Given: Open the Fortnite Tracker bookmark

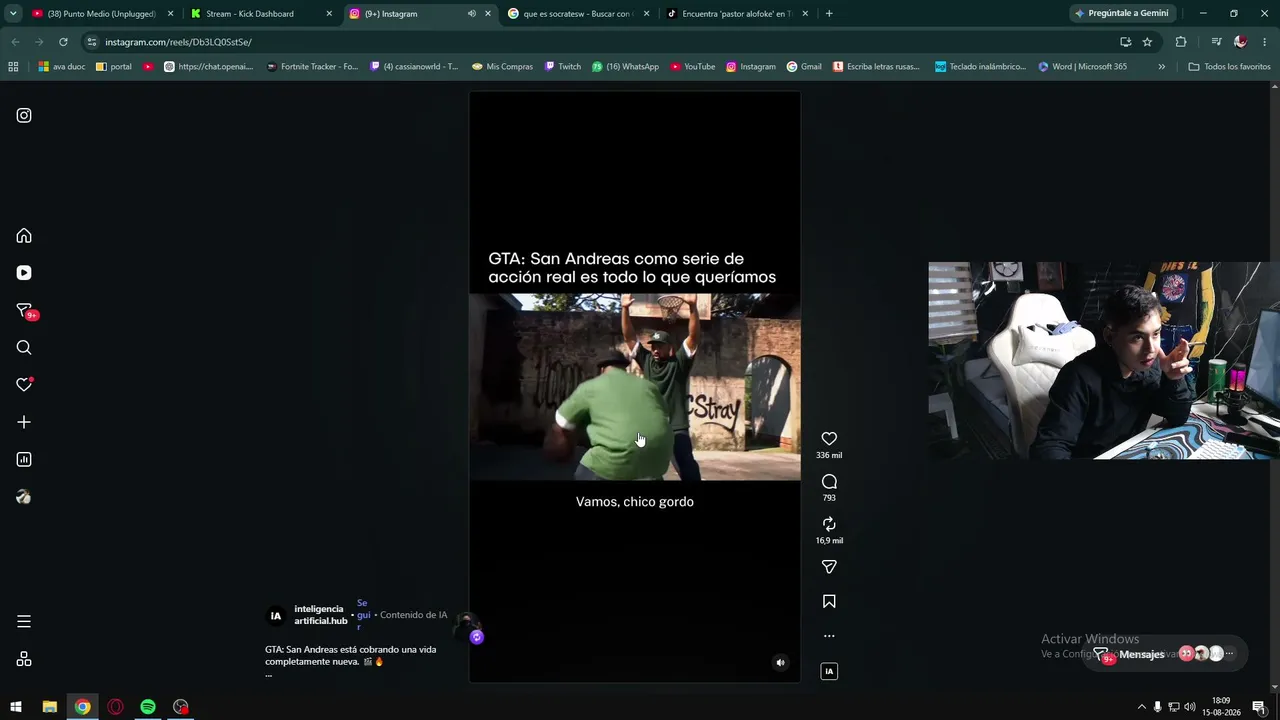Looking at the screenshot, I should [x=312, y=67].
